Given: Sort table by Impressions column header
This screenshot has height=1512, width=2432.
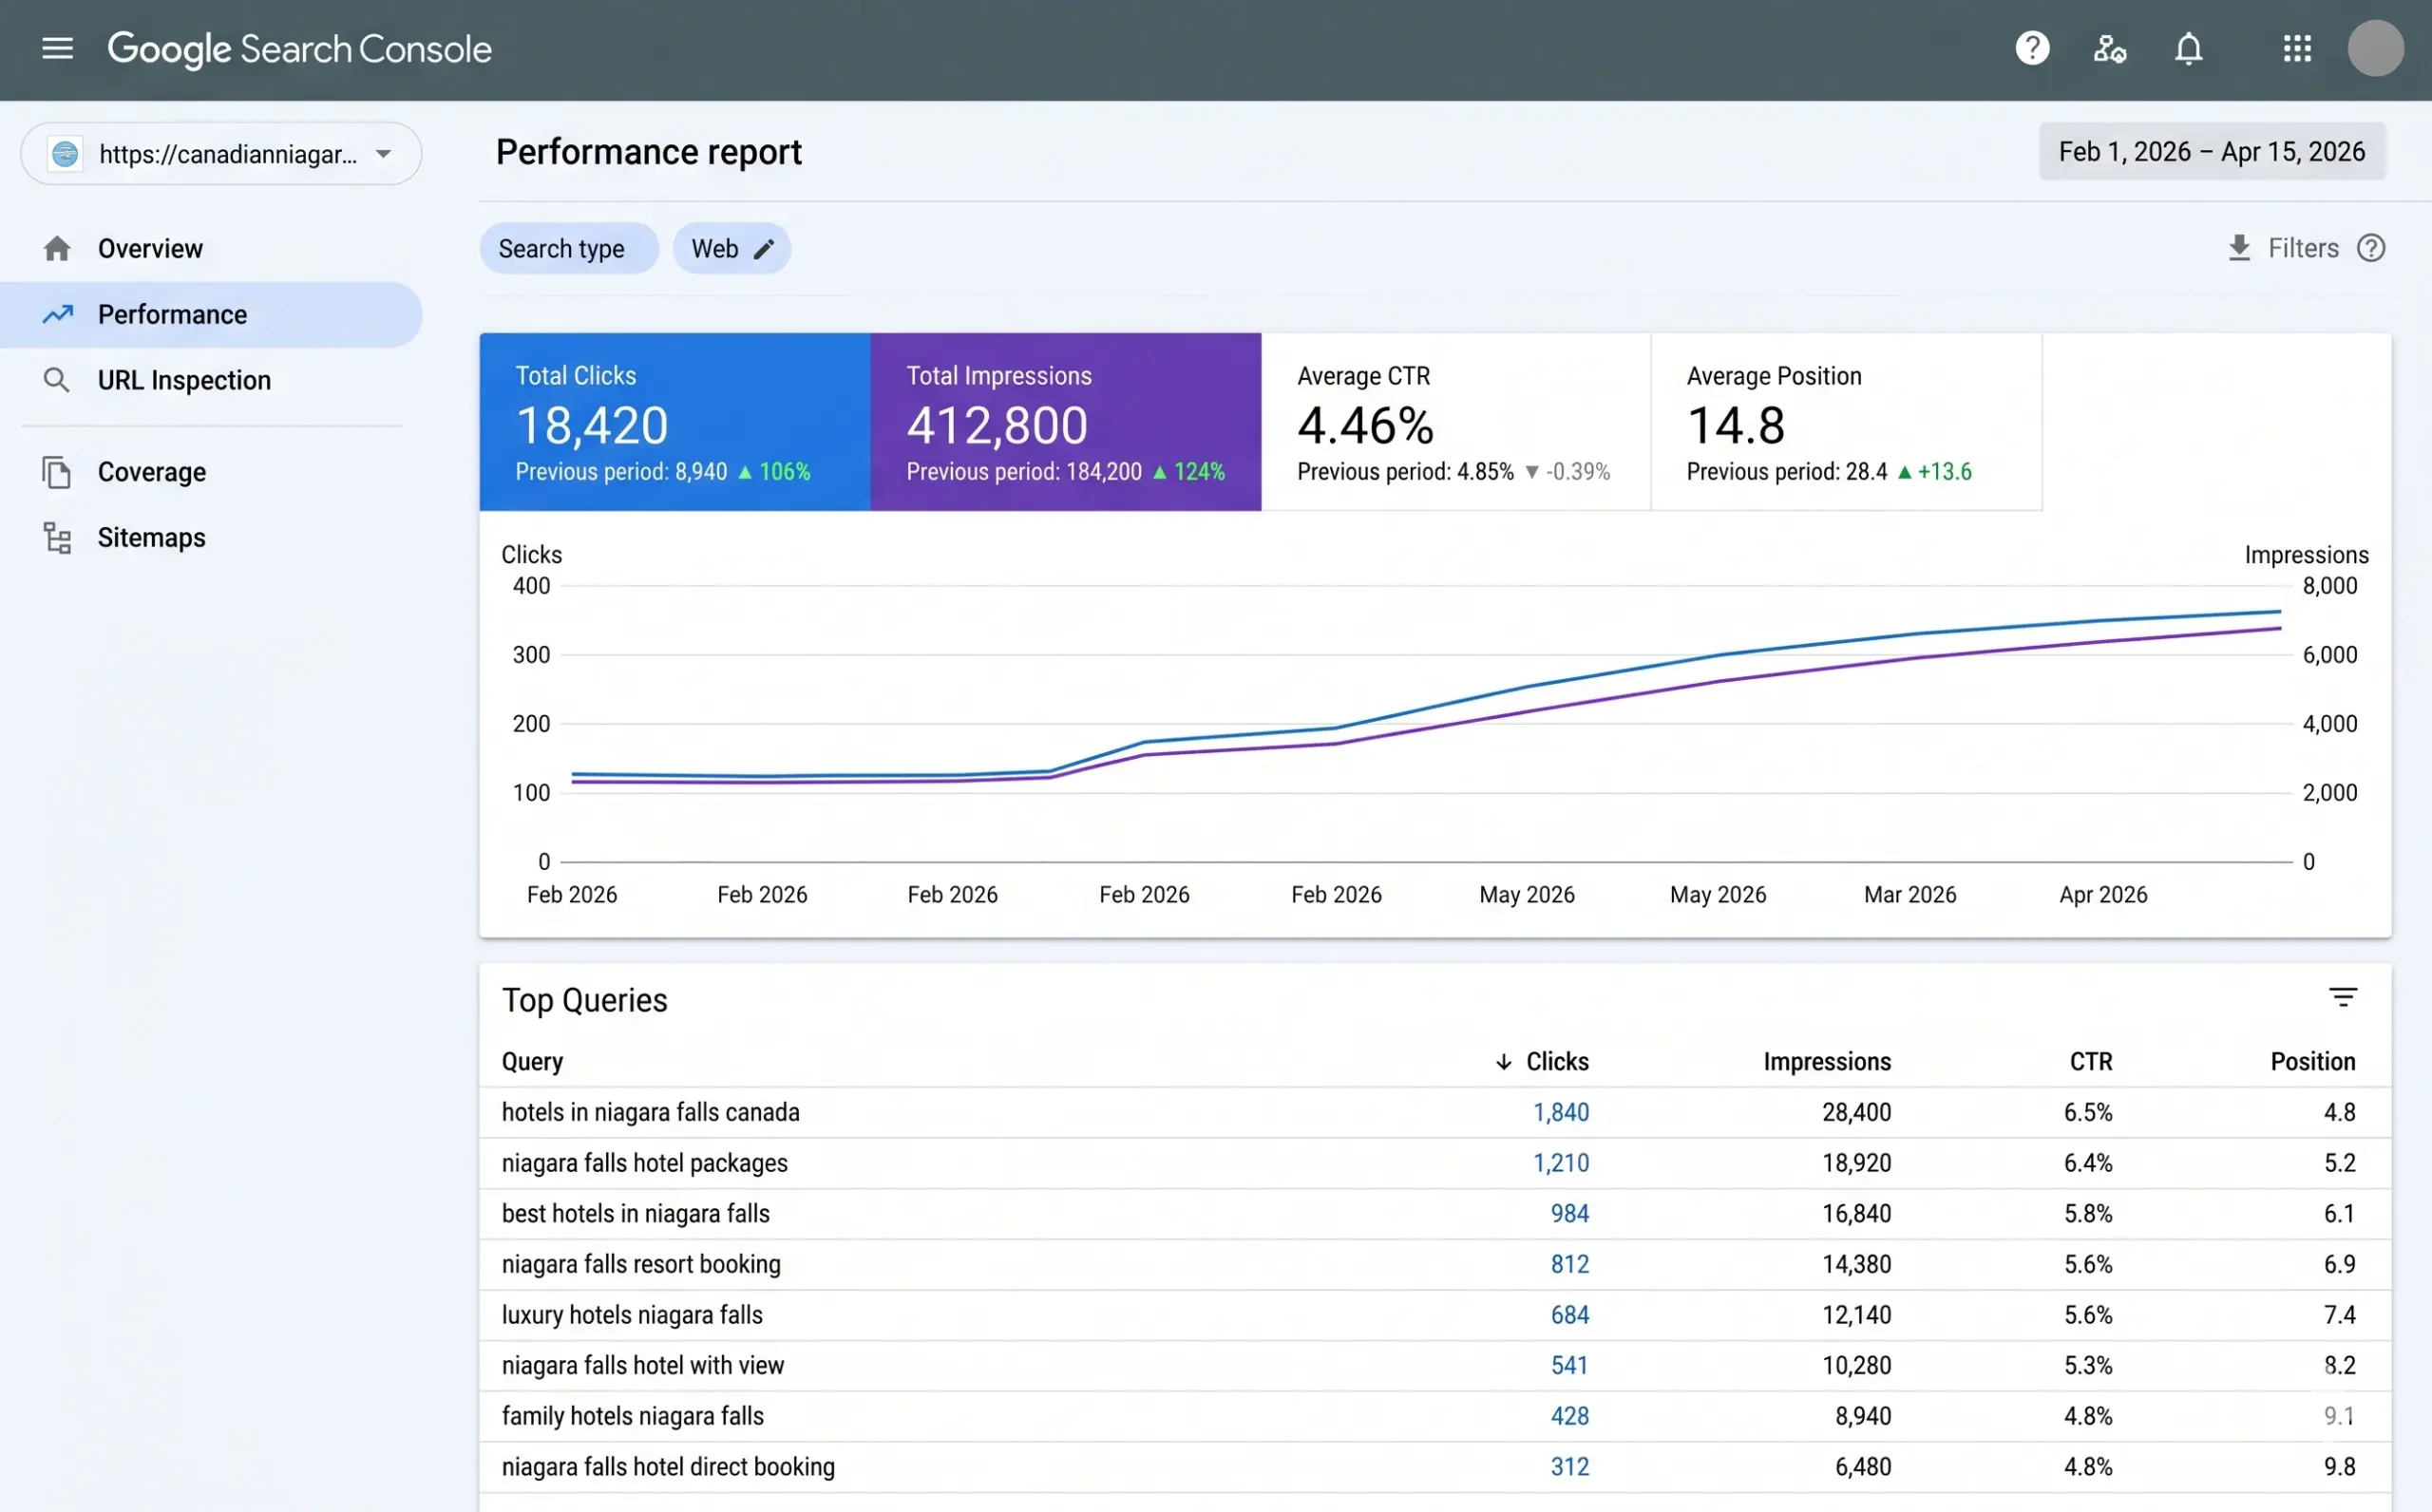Looking at the screenshot, I should pyautogui.click(x=1827, y=1062).
